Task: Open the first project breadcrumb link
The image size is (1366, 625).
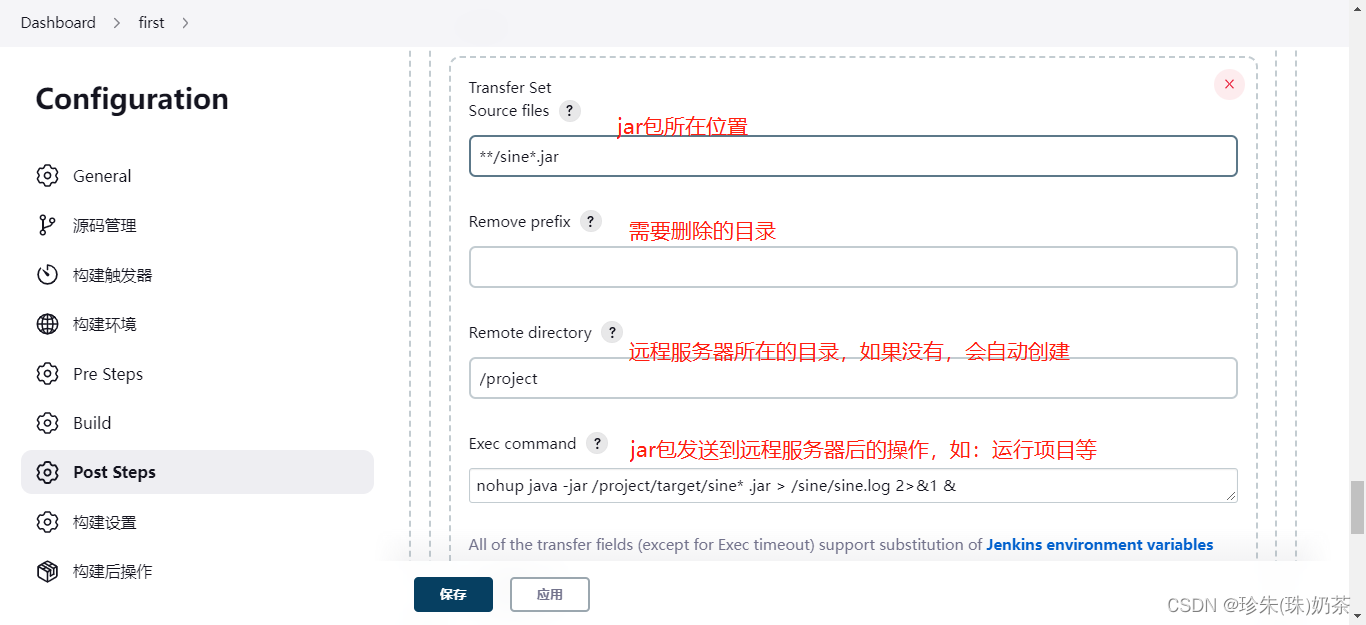Action: click(152, 23)
